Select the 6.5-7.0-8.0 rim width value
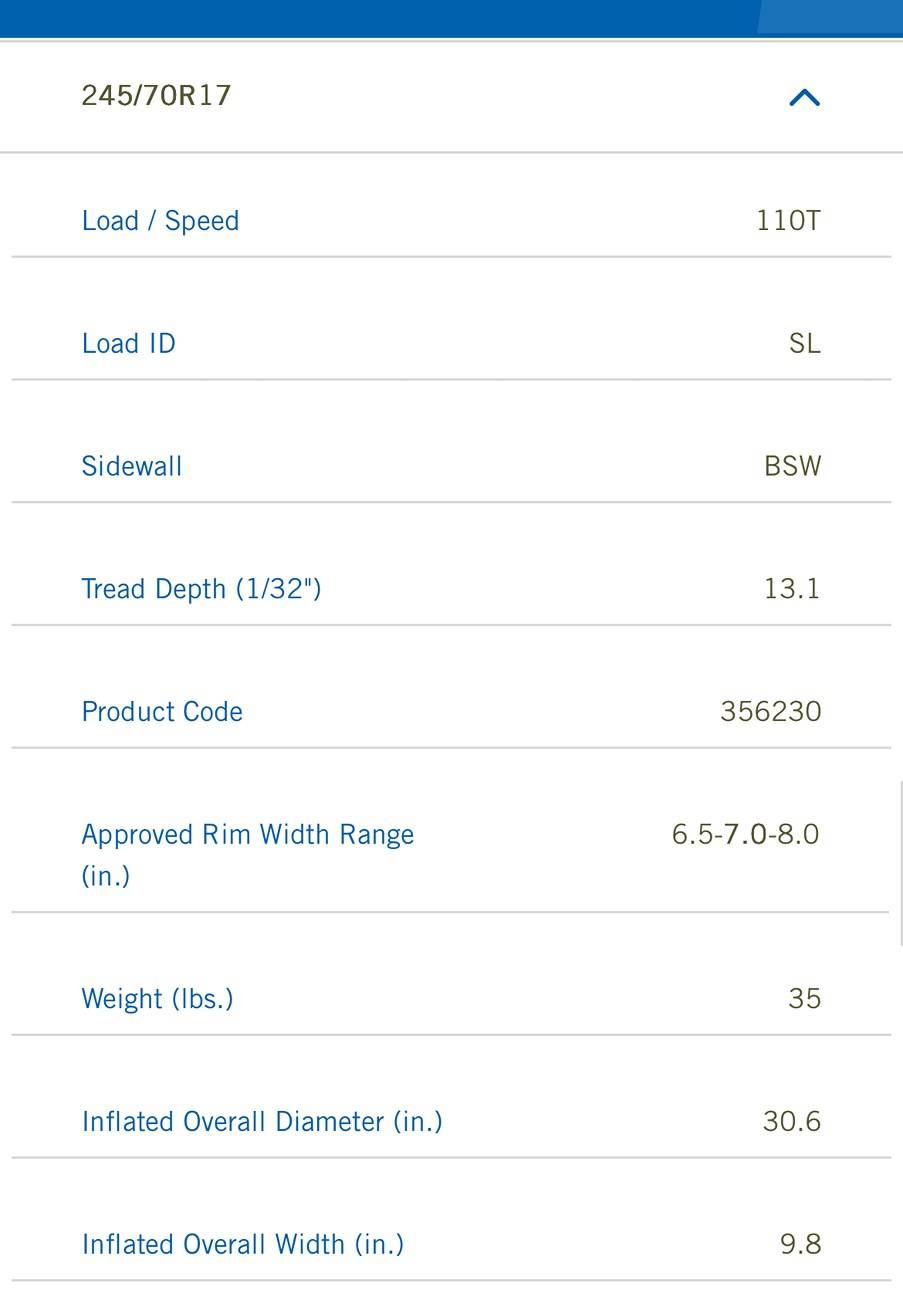903x1300 pixels. tap(745, 834)
